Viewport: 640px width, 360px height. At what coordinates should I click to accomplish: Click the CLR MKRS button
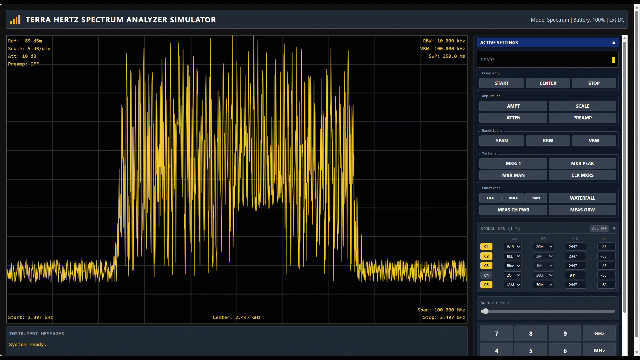coord(582,176)
